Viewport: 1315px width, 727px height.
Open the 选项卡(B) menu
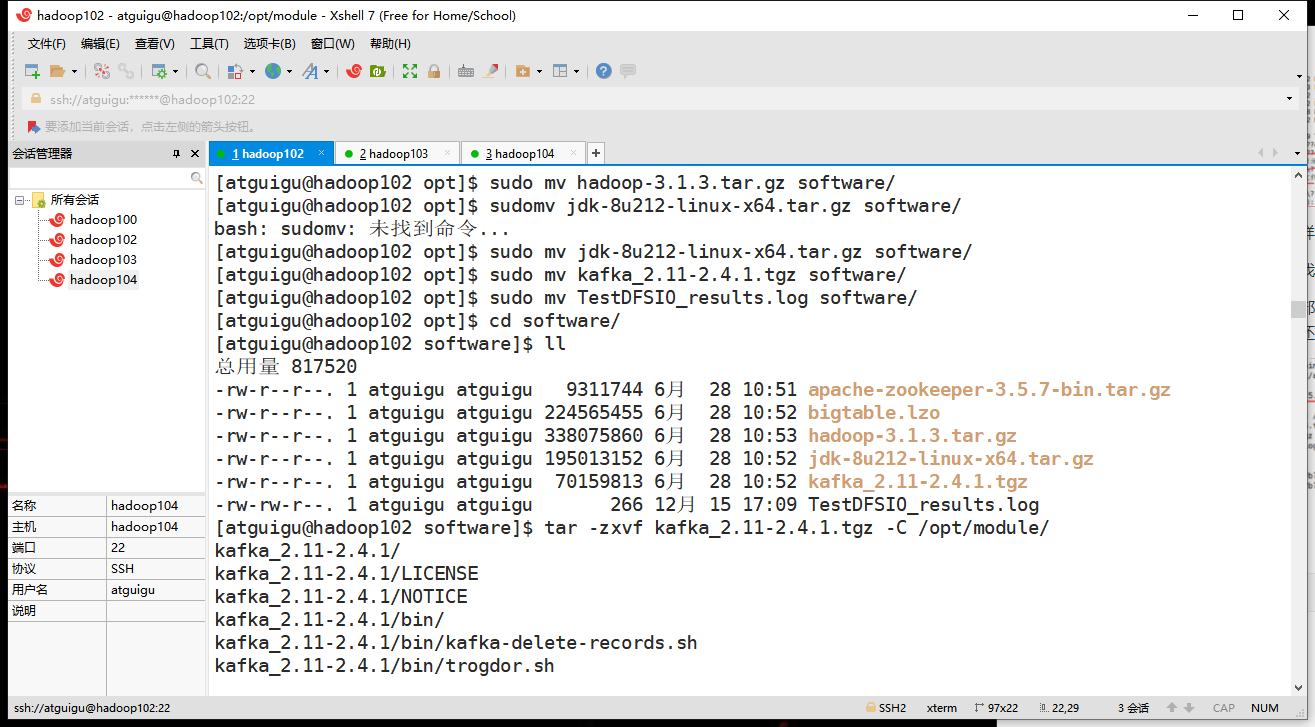coord(270,44)
